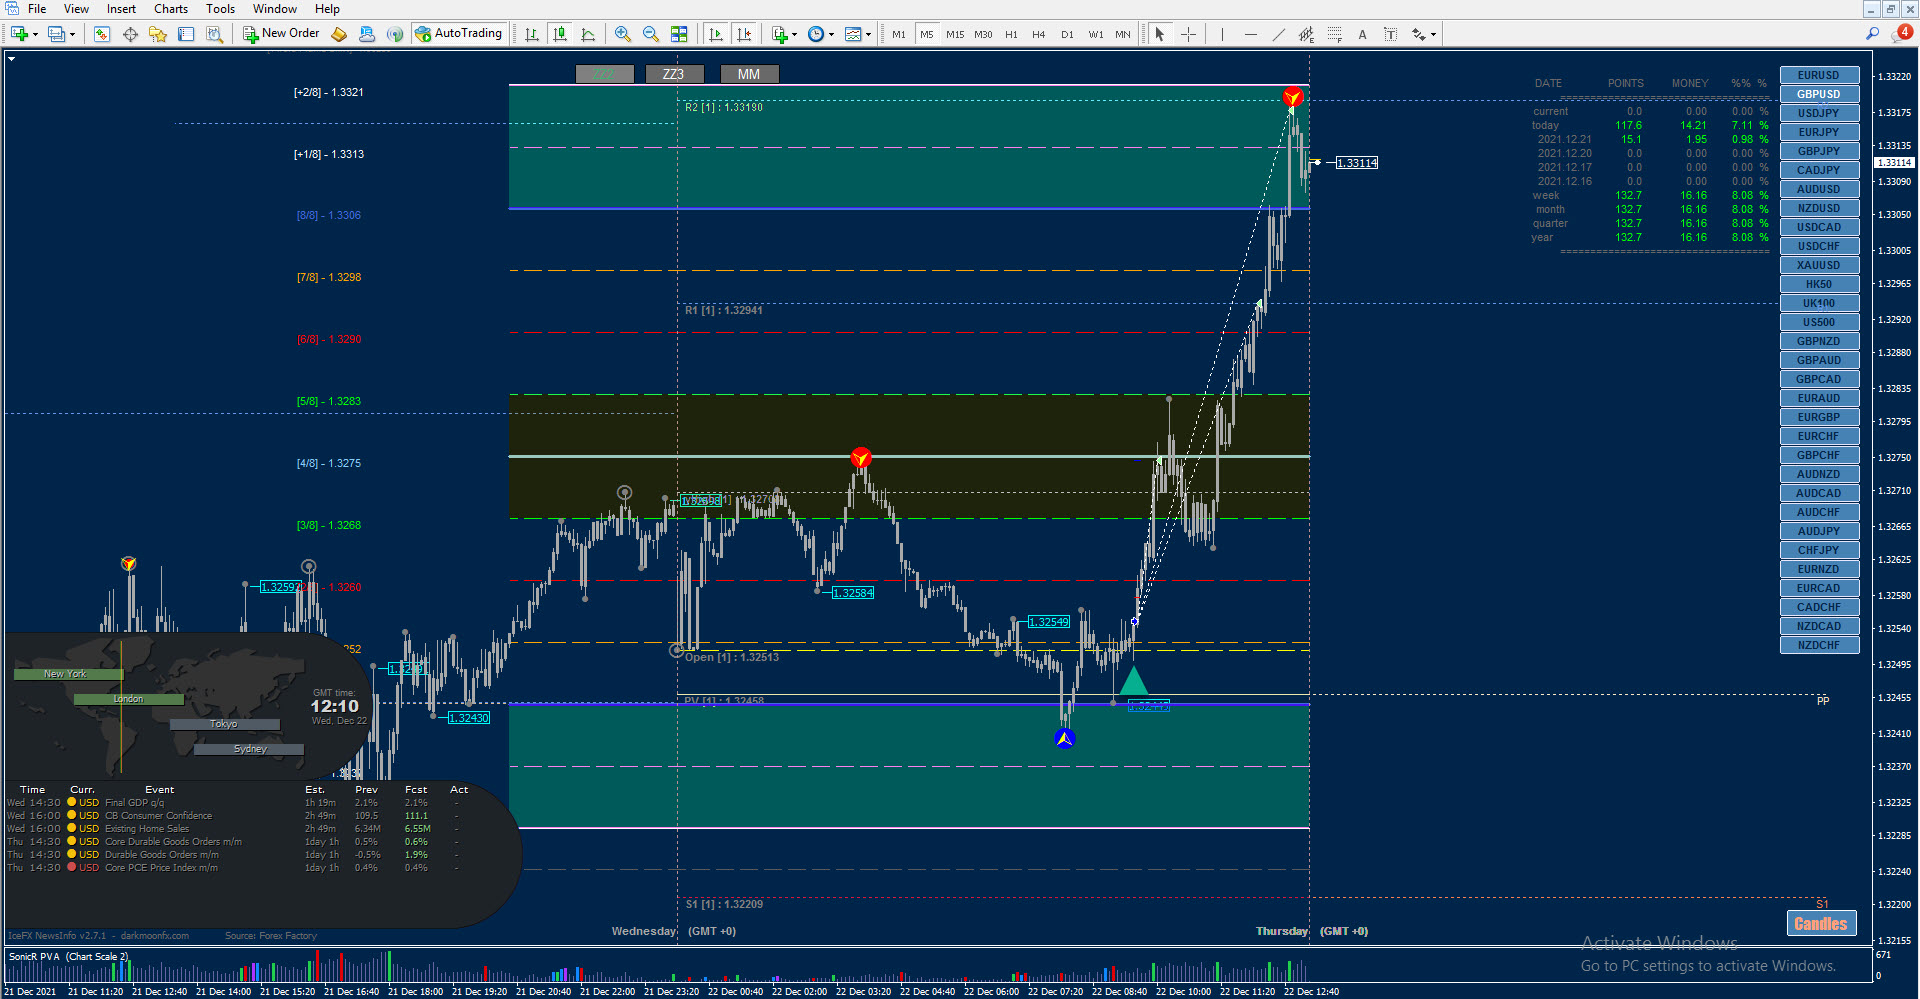The height and width of the screenshot is (999, 1920).
Task: Select the MN timeframe
Action: (x=1123, y=34)
